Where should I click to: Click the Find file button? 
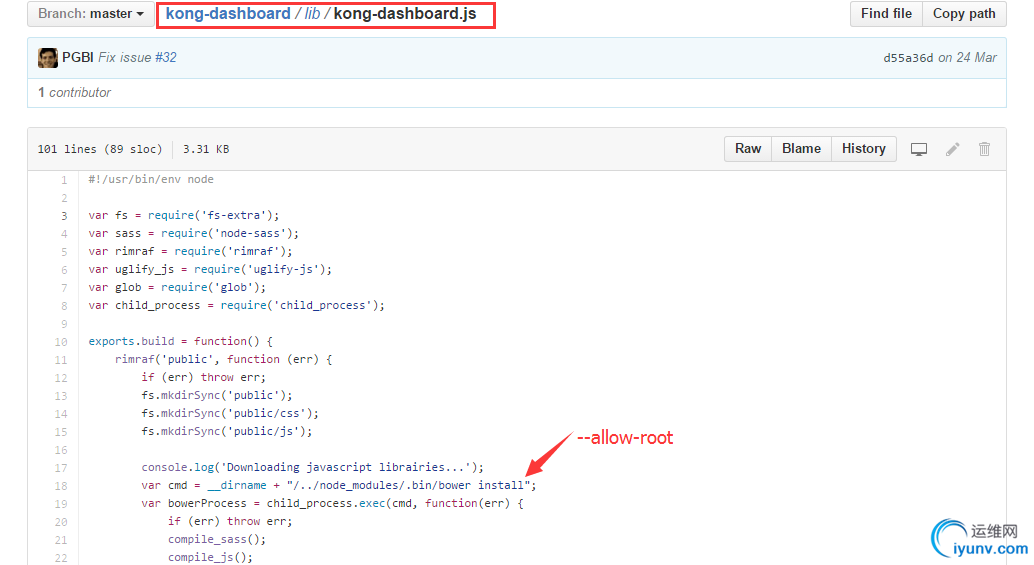(x=886, y=14)
